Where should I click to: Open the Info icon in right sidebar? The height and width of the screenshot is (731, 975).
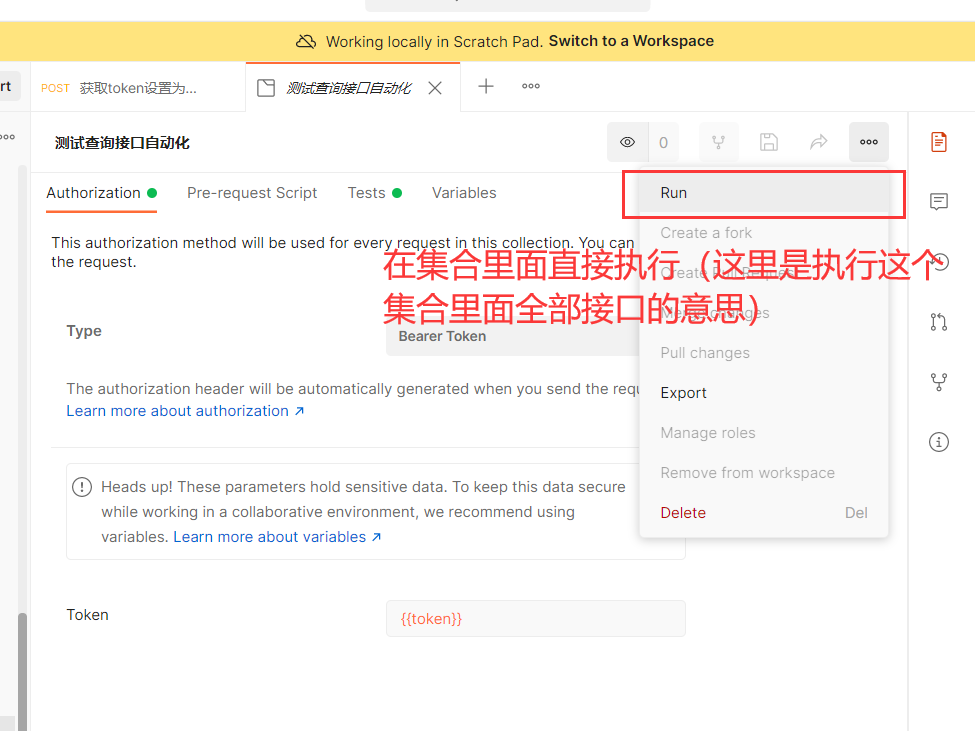[939, 442]
